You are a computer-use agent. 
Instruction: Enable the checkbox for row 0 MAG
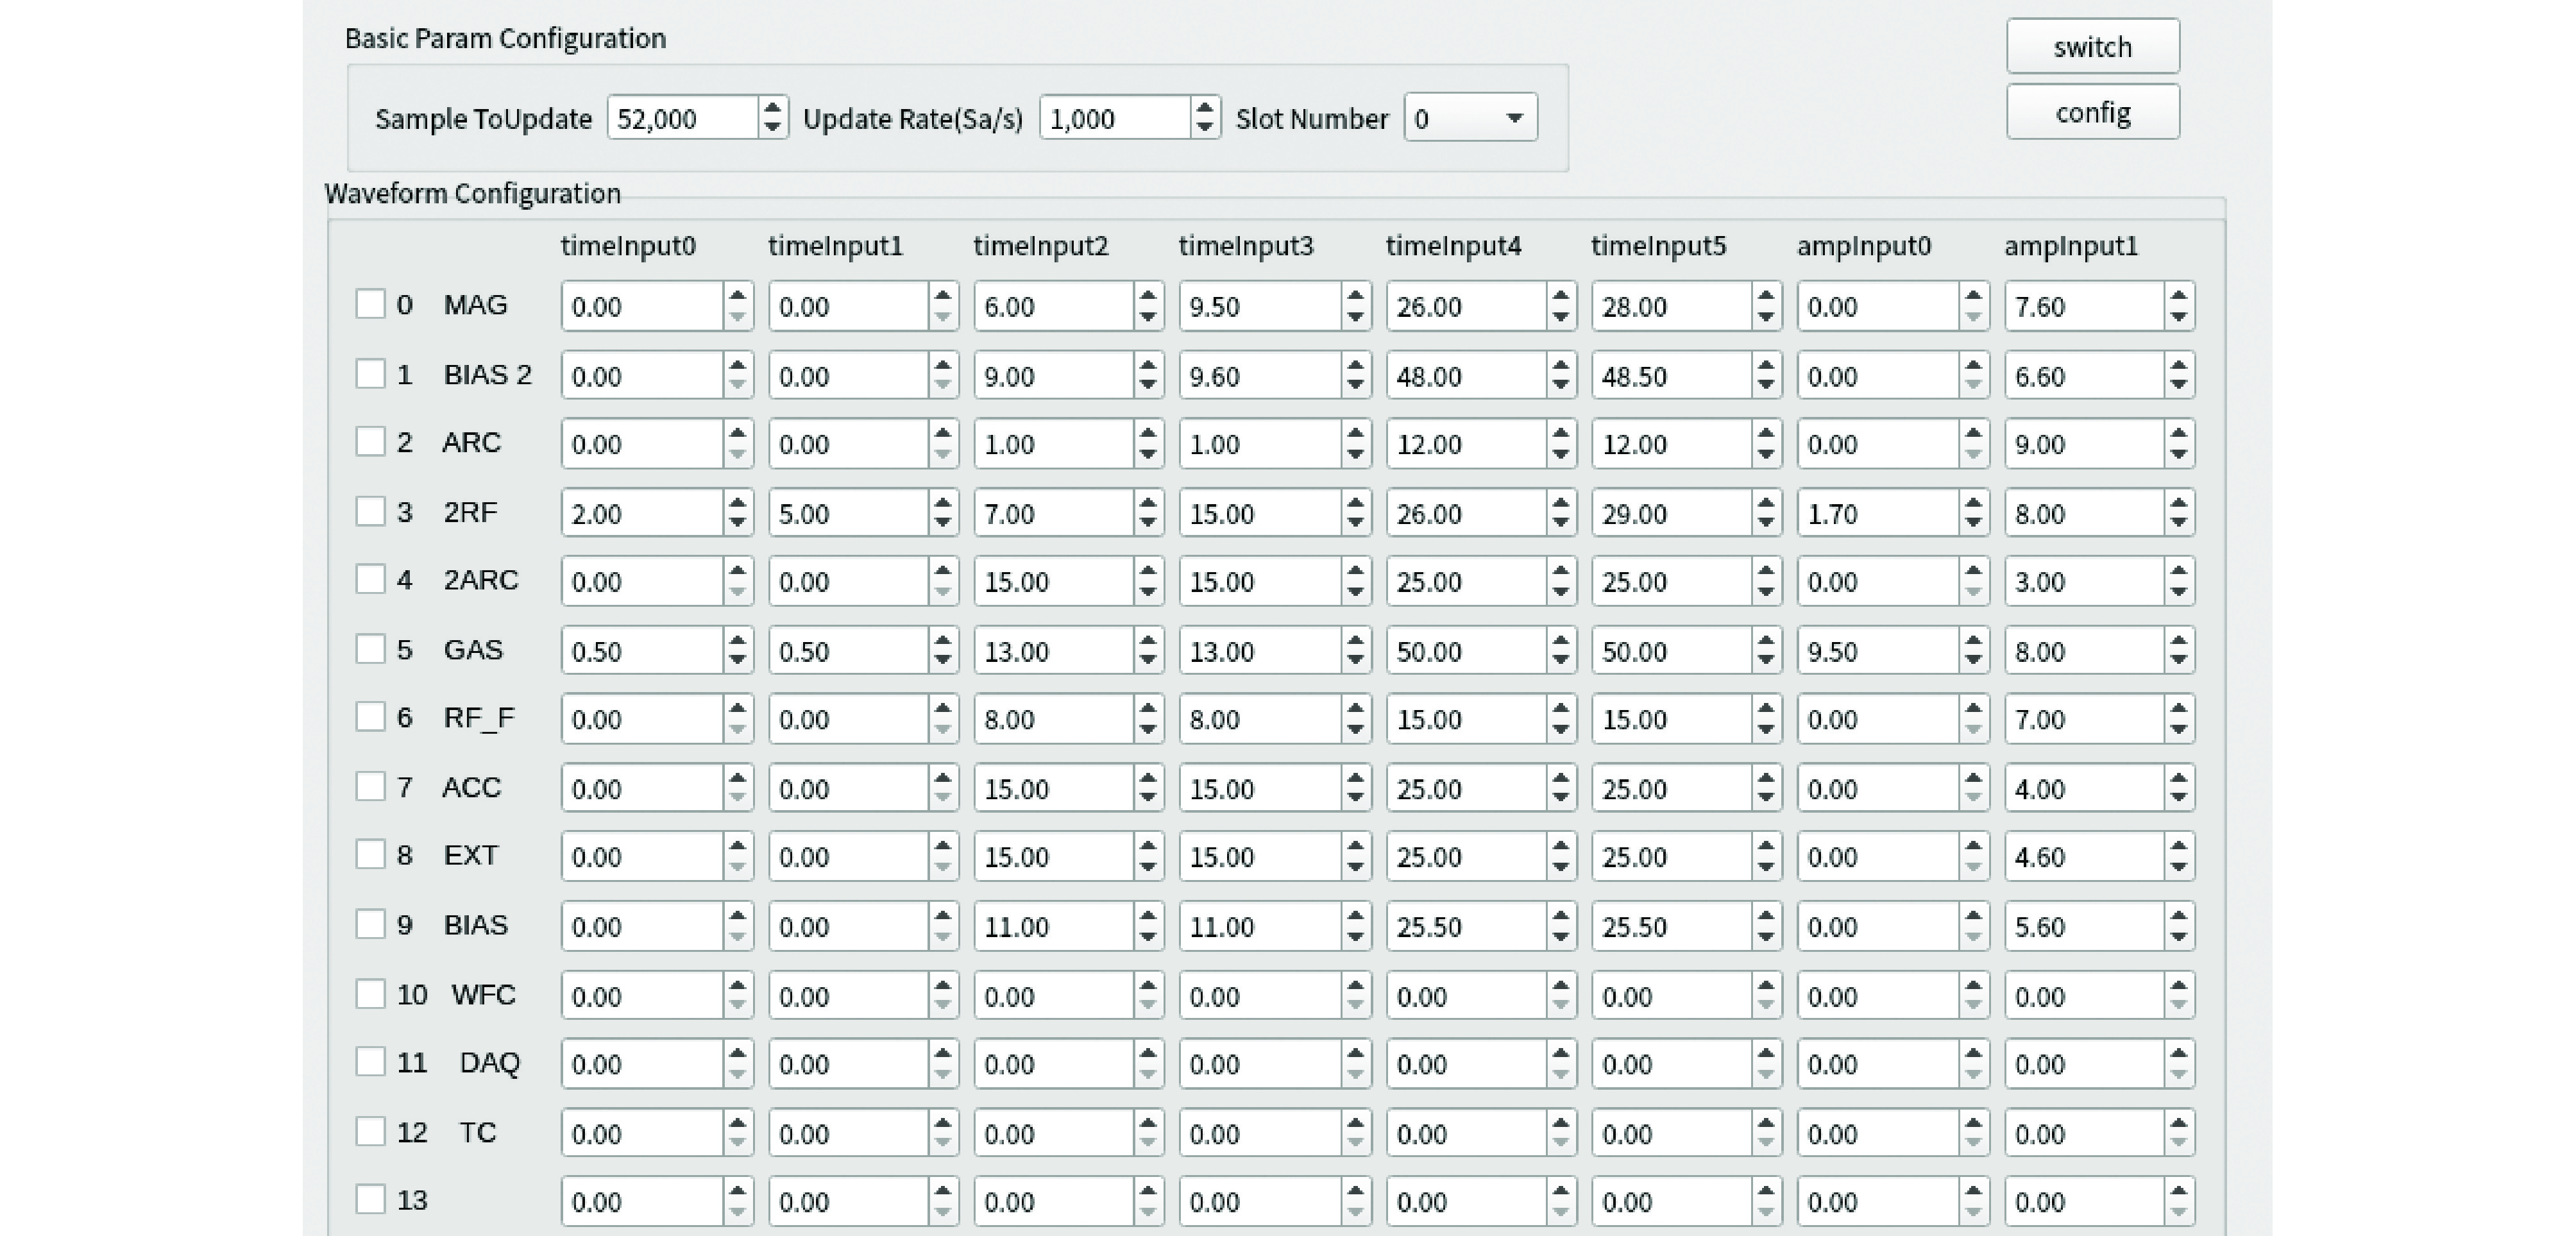[x=370, y=304]
